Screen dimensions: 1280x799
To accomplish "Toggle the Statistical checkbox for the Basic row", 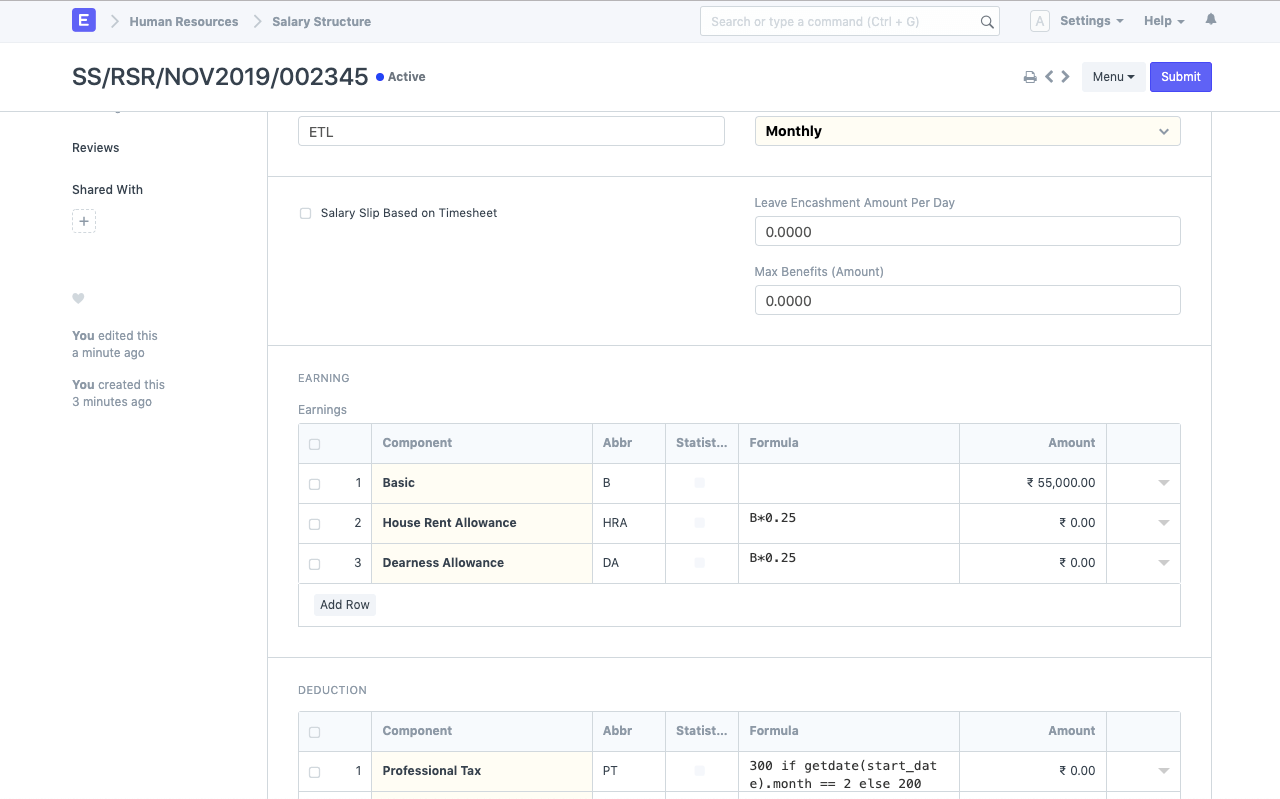I will click(x=700, y=483).
